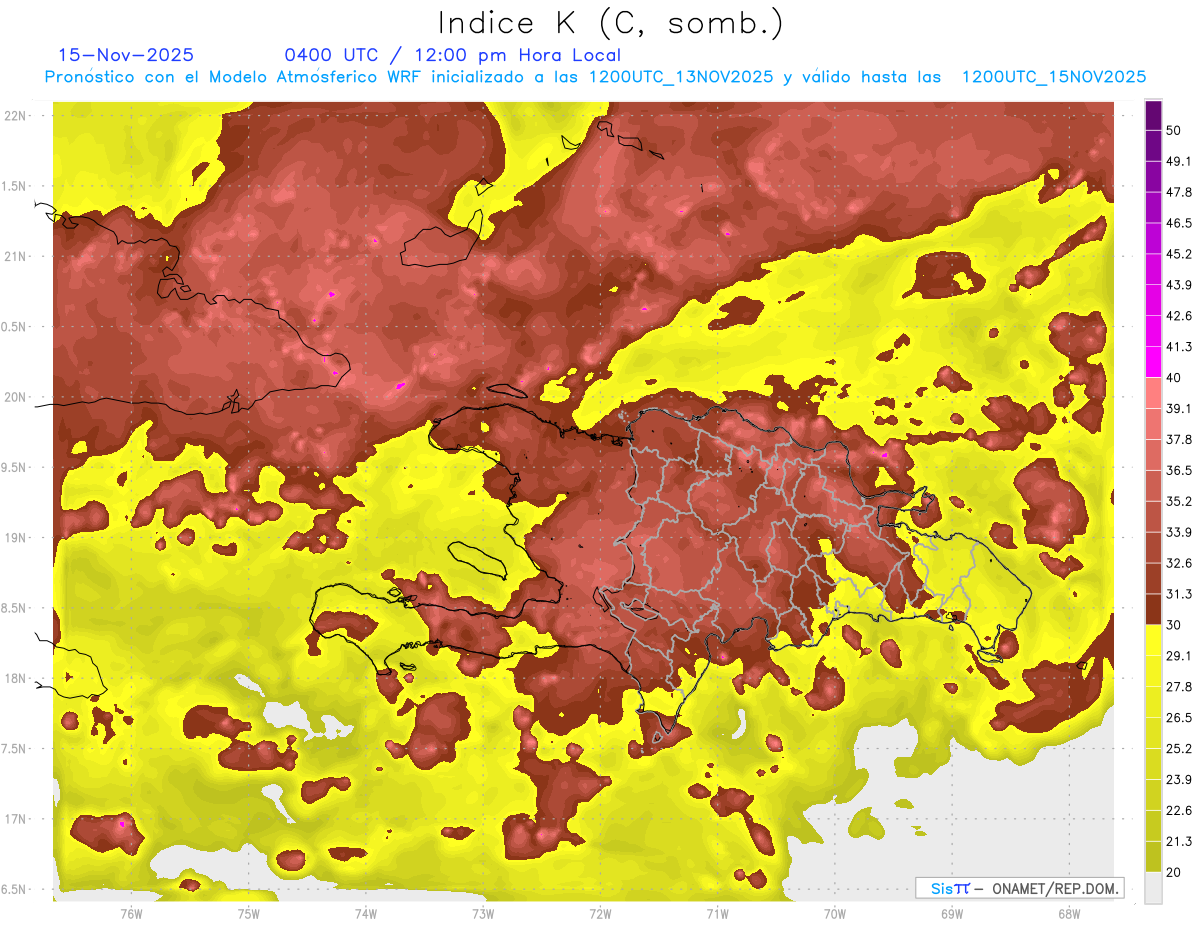Click the '45.2' color scale value

[1179, 254]
